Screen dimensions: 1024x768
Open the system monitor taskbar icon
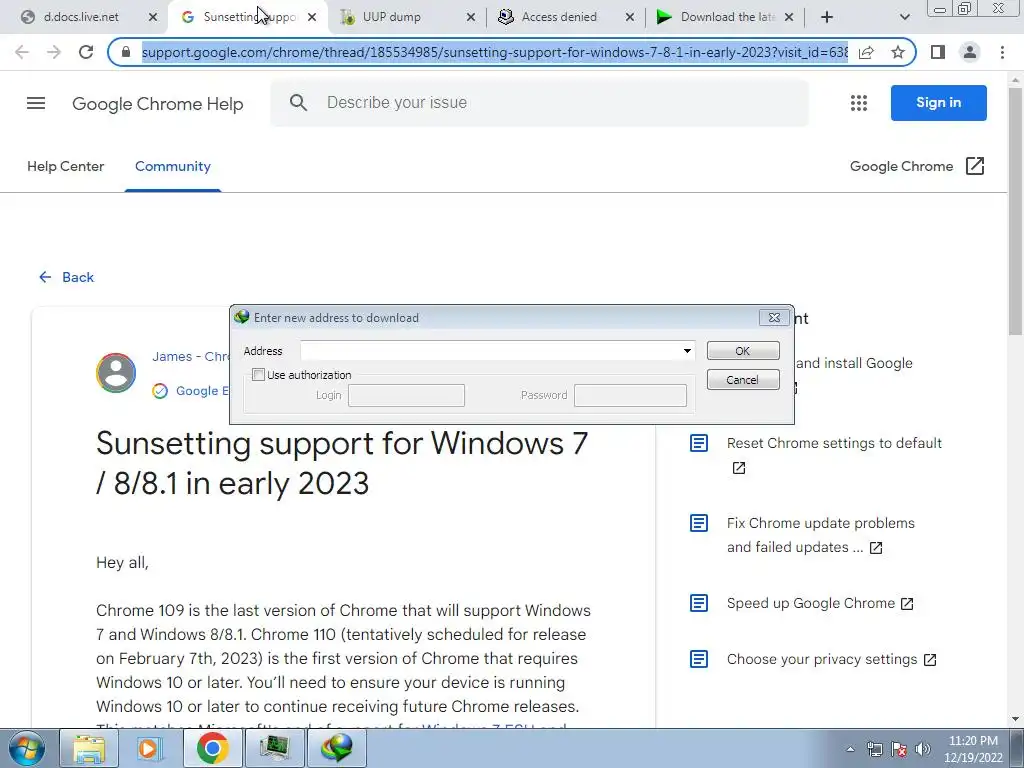pyautogui.click(x=274, y=748)
